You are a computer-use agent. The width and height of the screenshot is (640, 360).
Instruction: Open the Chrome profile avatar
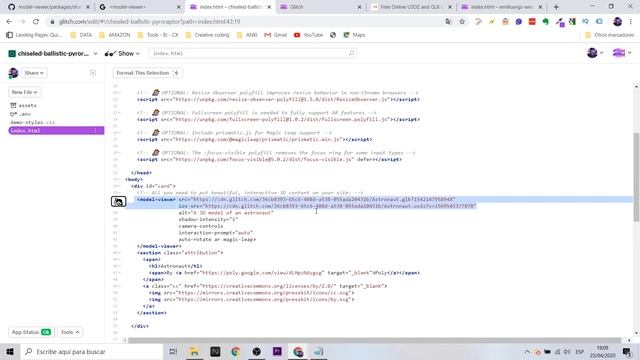point(618,22)
